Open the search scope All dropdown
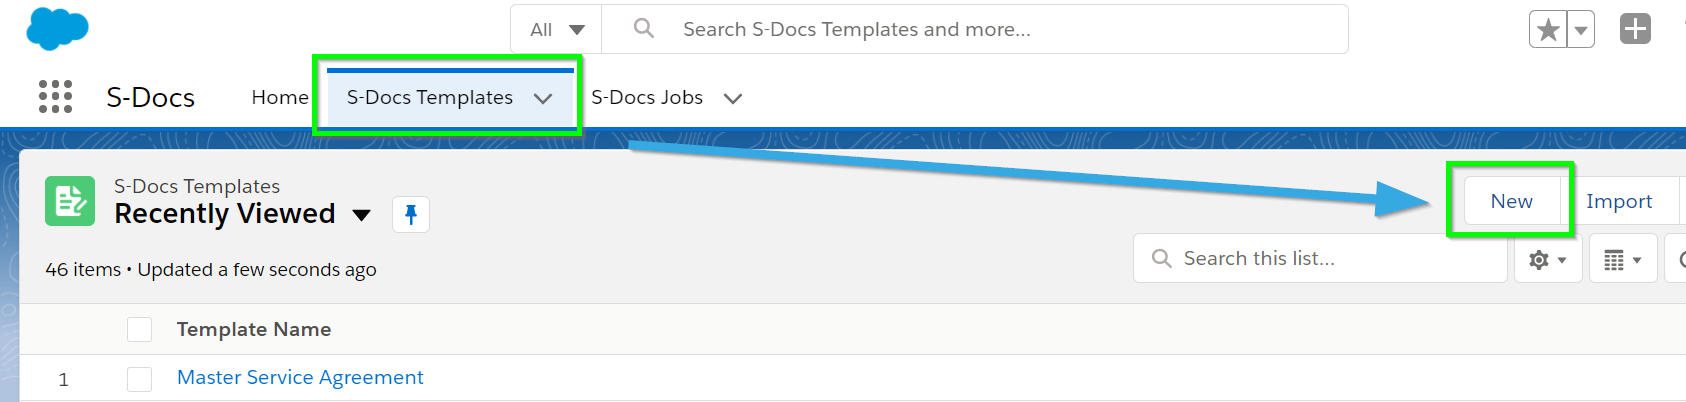This screenshot has width=1686, height=402. 556,29
